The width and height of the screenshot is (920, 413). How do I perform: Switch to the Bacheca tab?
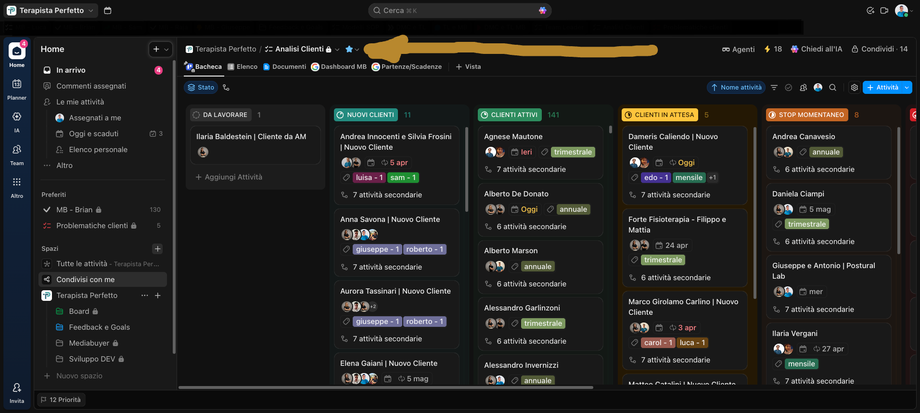tap(204, 67)
